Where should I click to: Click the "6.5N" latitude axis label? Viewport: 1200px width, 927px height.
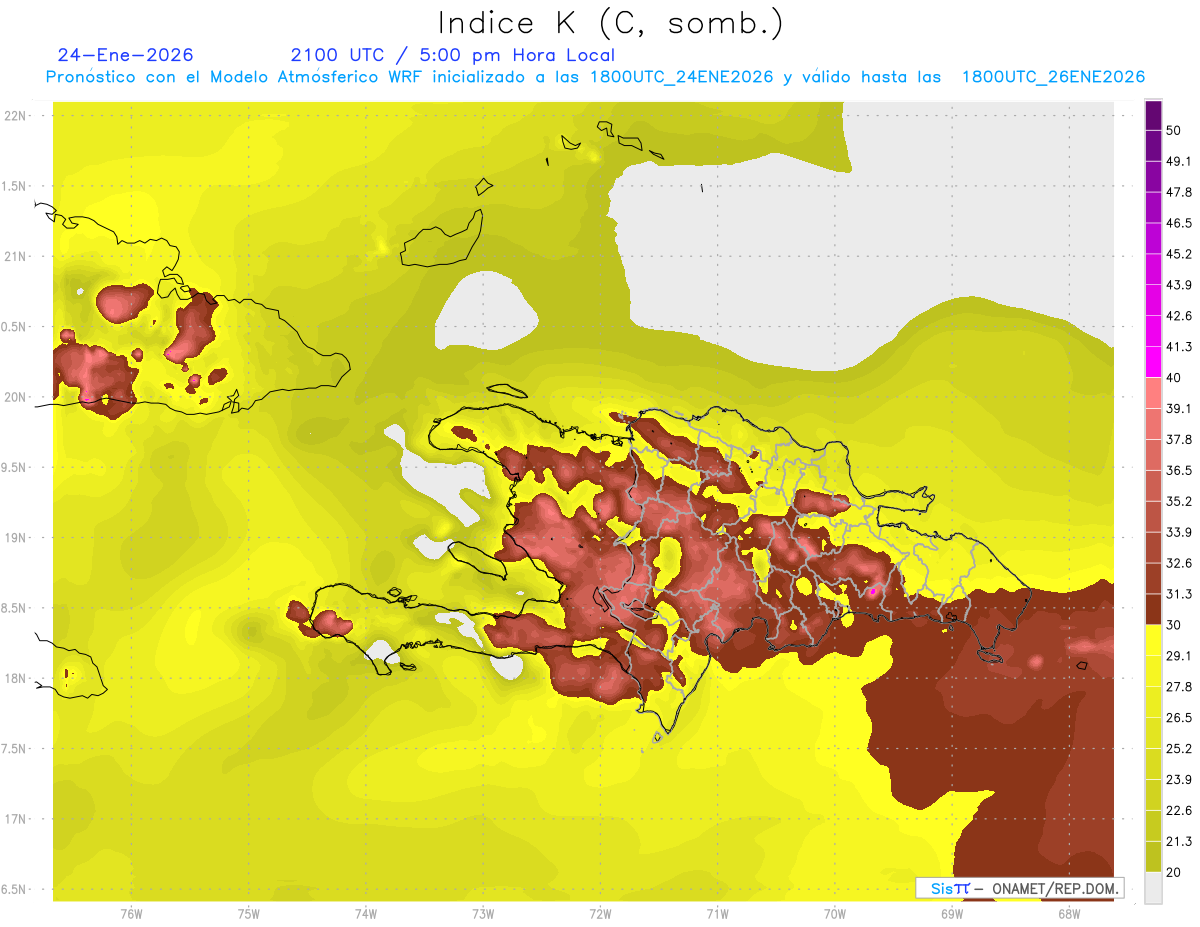[15, 889]
